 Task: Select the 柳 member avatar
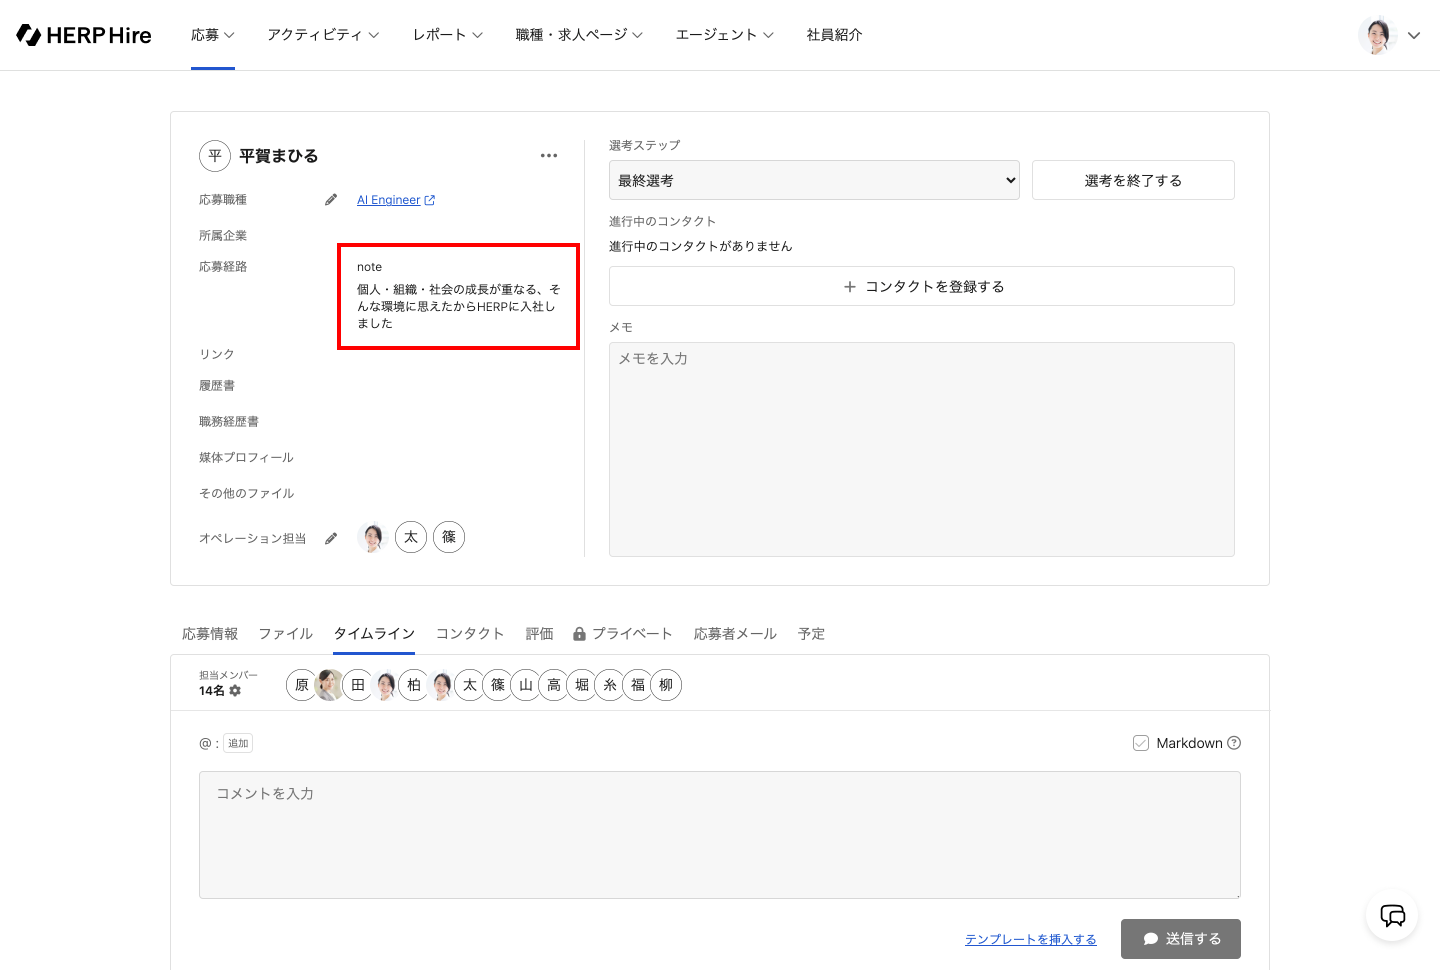666,685
